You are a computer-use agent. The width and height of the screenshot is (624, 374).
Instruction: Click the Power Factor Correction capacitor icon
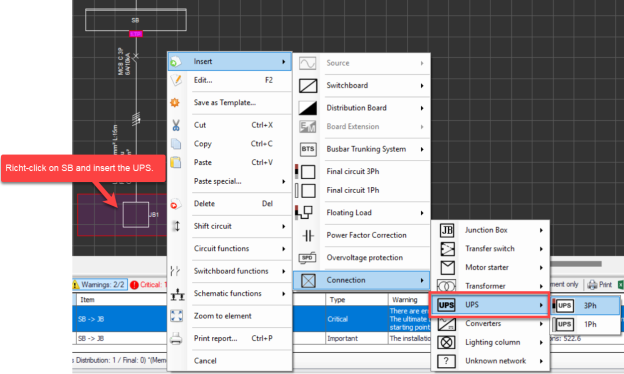[308, 236]
